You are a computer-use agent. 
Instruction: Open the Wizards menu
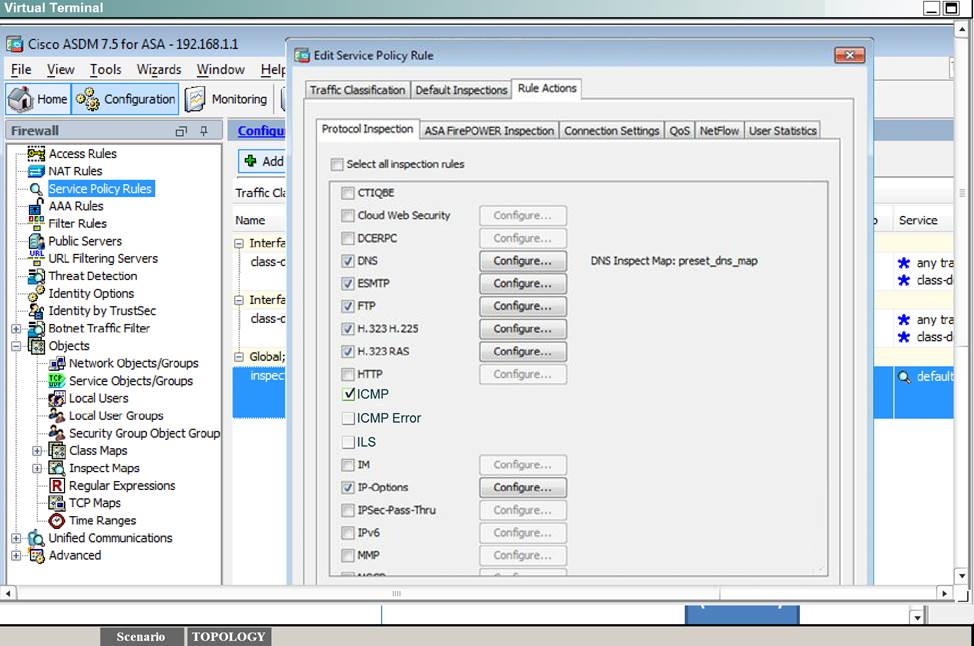pyautogui.click(x=158, y=70)
